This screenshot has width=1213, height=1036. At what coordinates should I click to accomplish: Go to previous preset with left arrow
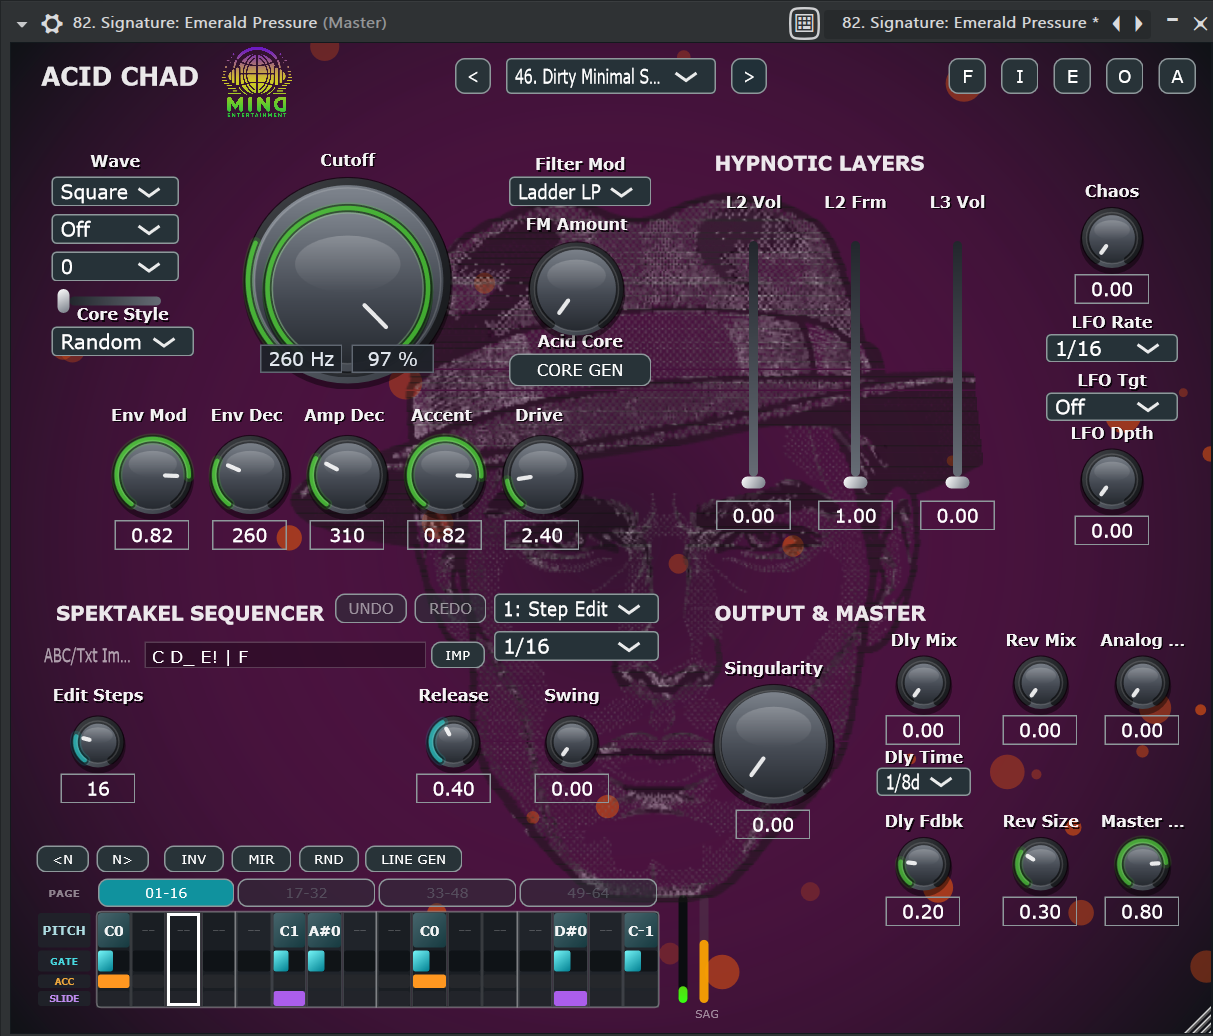(473, 77)
